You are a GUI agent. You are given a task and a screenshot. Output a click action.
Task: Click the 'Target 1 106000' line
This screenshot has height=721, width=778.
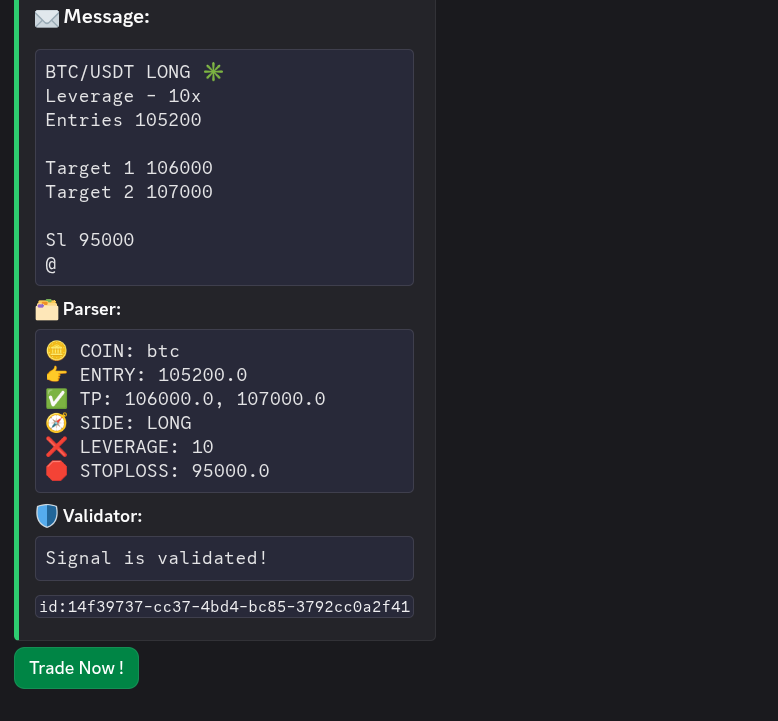click(x=129, y=168)
